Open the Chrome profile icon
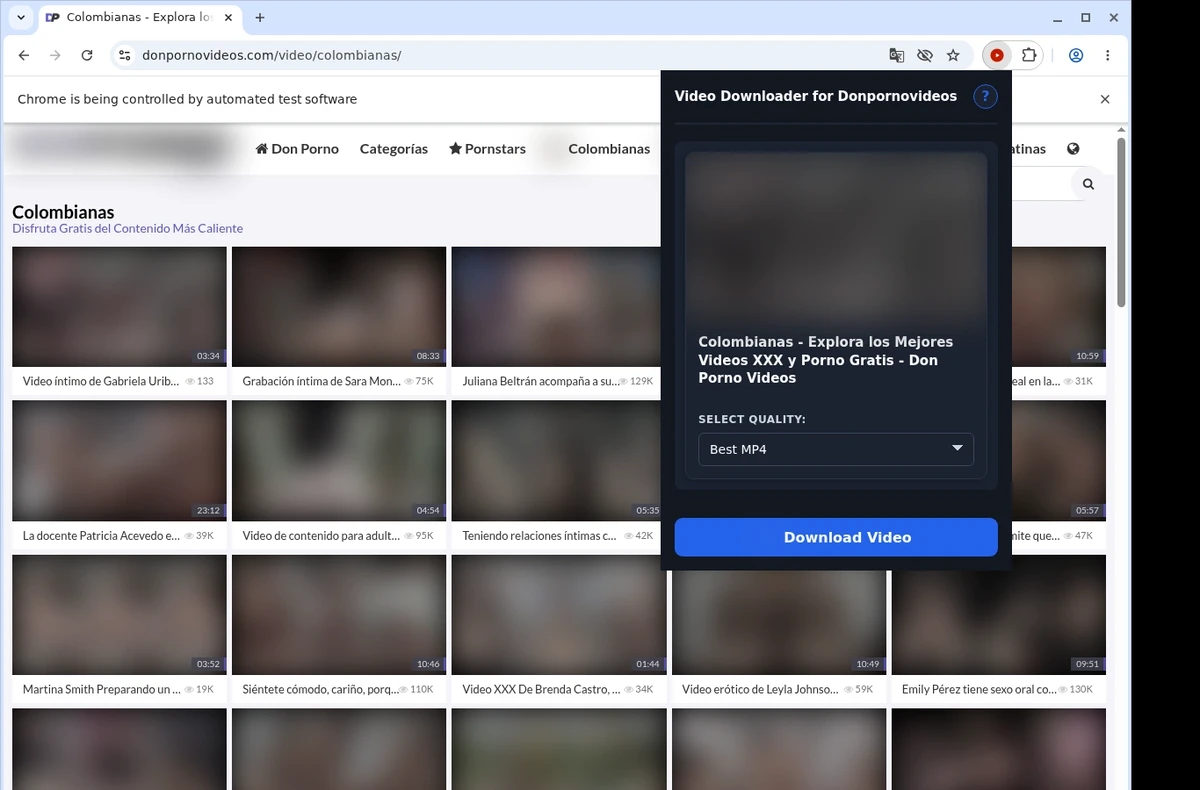This screenshot has height=790, width=1200. 1076,55
